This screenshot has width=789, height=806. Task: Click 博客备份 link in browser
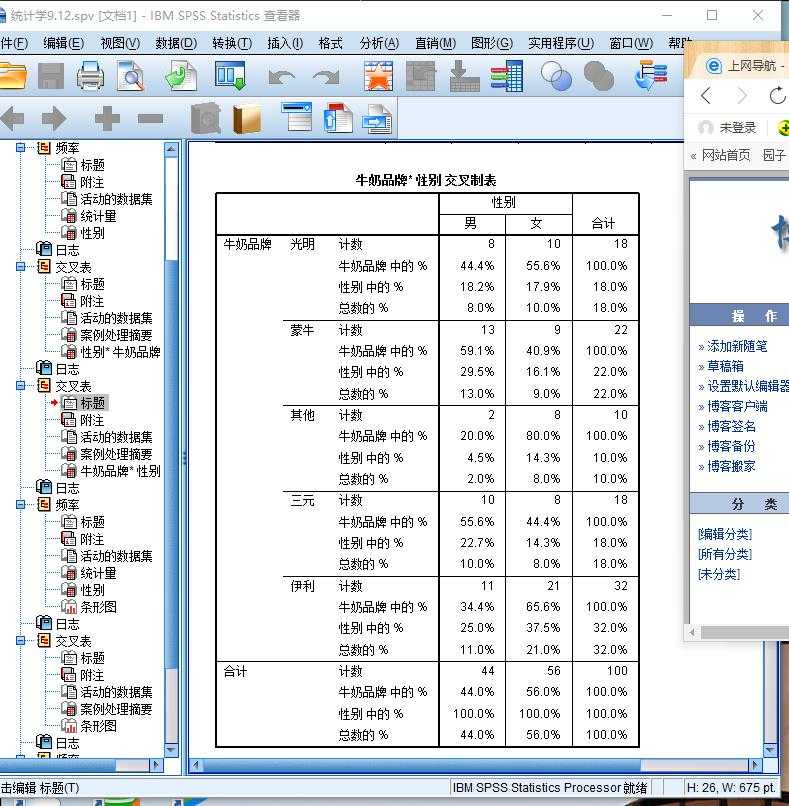(x=731, y=446)
